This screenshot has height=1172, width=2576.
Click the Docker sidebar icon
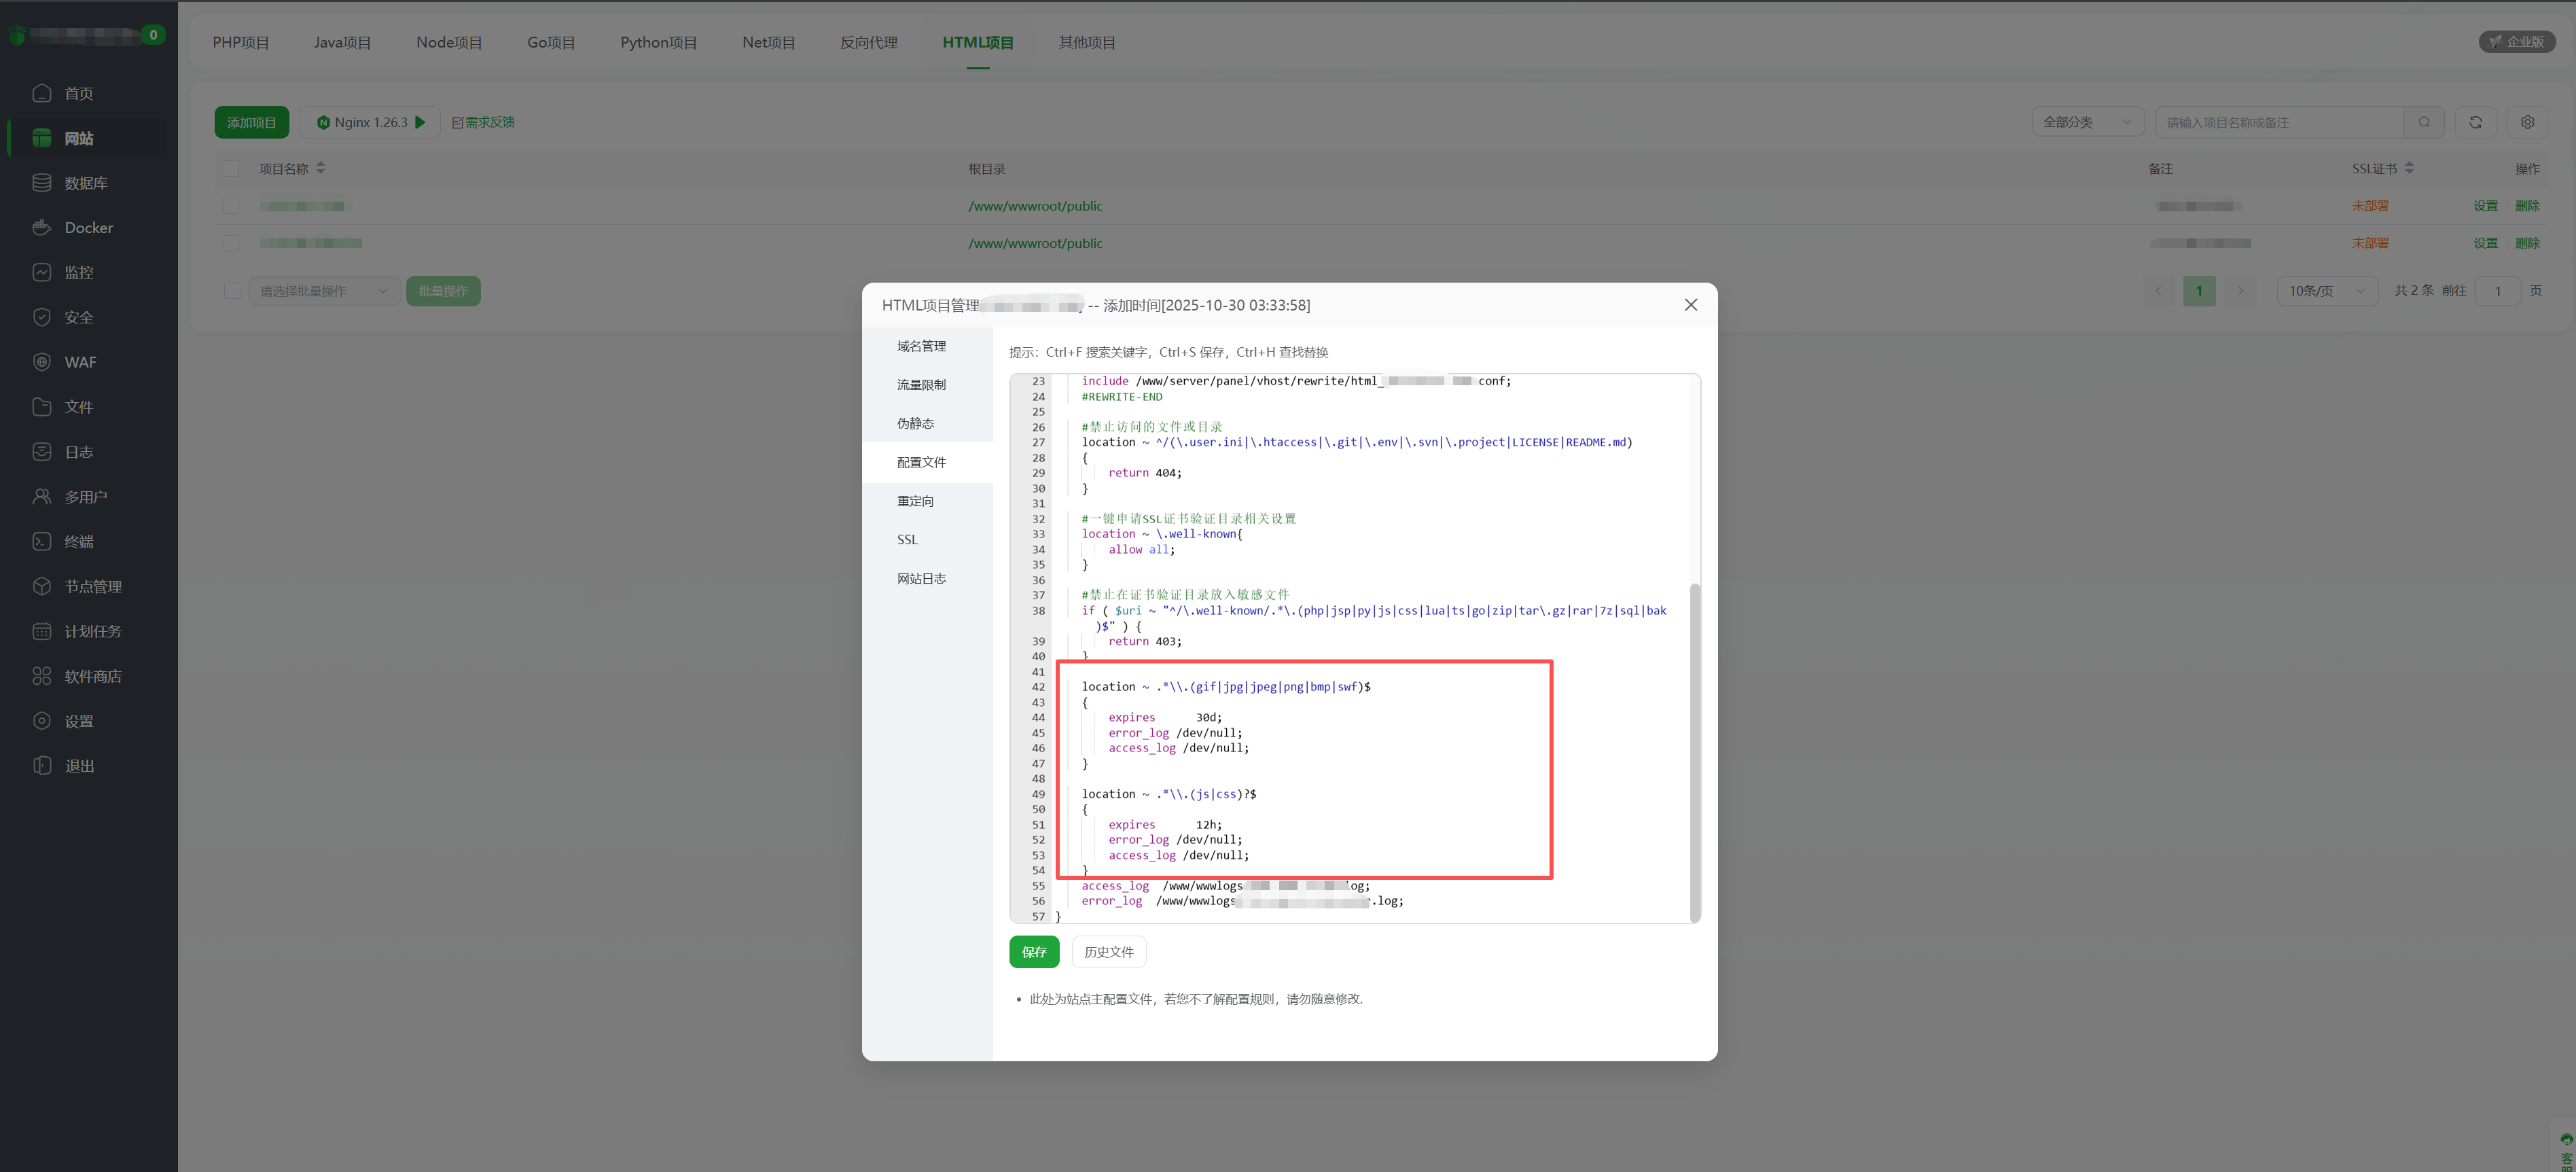(41, 227)
